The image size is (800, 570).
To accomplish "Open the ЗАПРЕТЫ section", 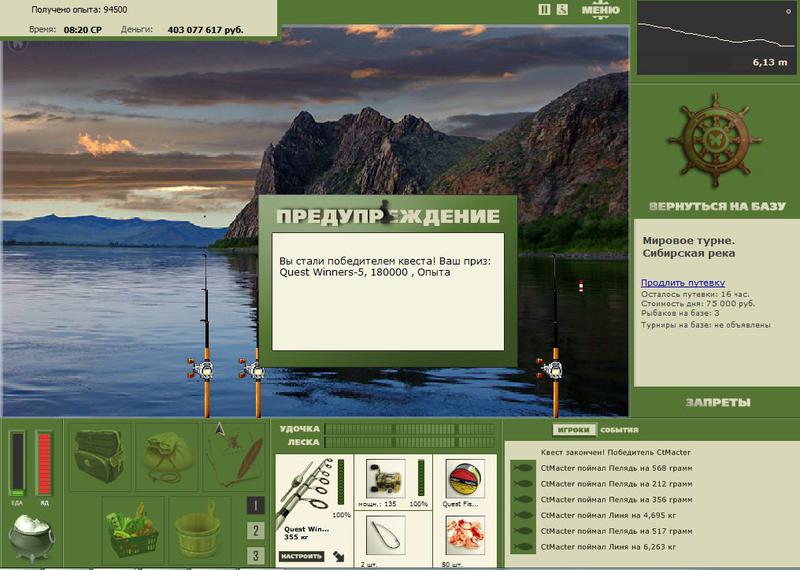I will (717, 403).
